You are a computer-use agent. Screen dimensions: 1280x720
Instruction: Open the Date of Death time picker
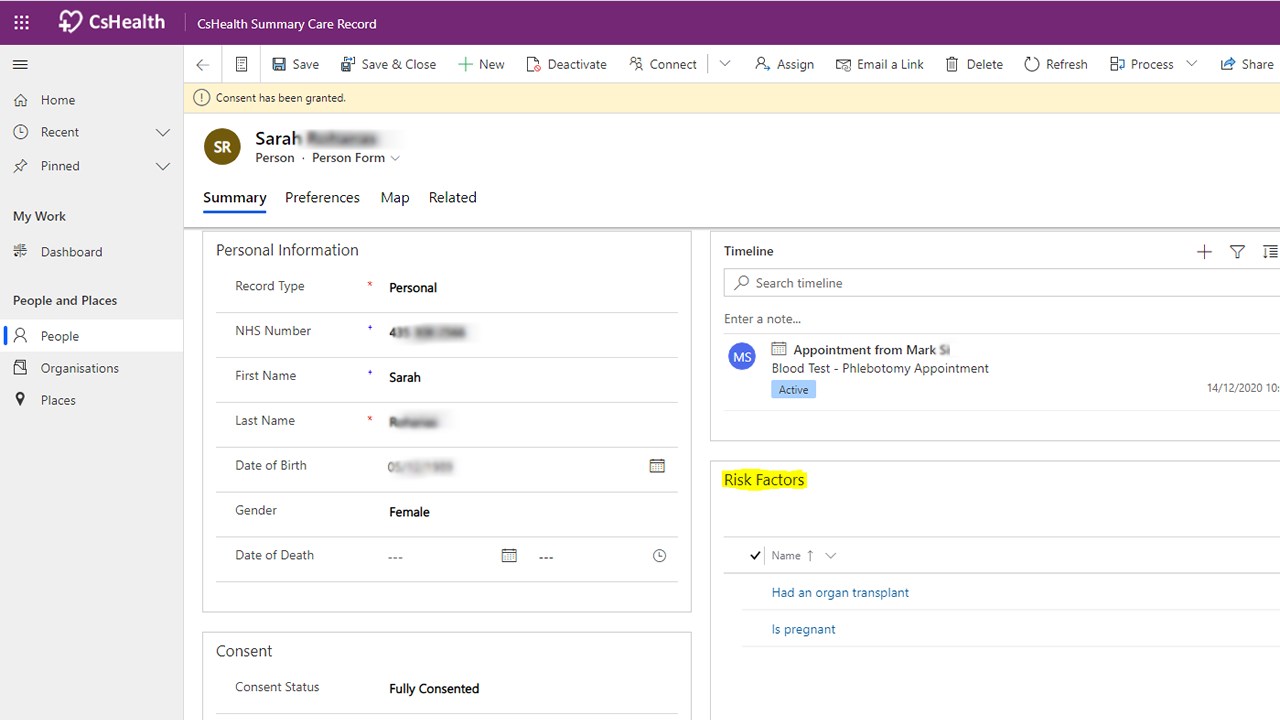[659, 556]
